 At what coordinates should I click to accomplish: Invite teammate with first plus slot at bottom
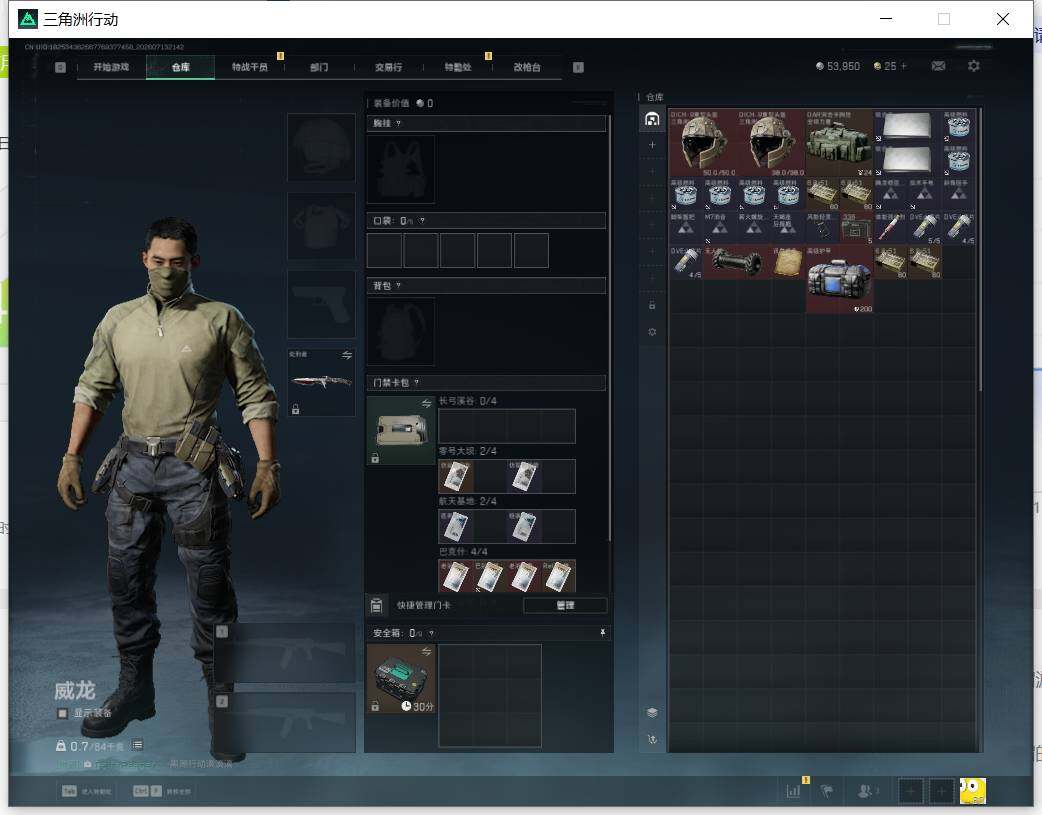pyautogui.click(x=911, y=791)
